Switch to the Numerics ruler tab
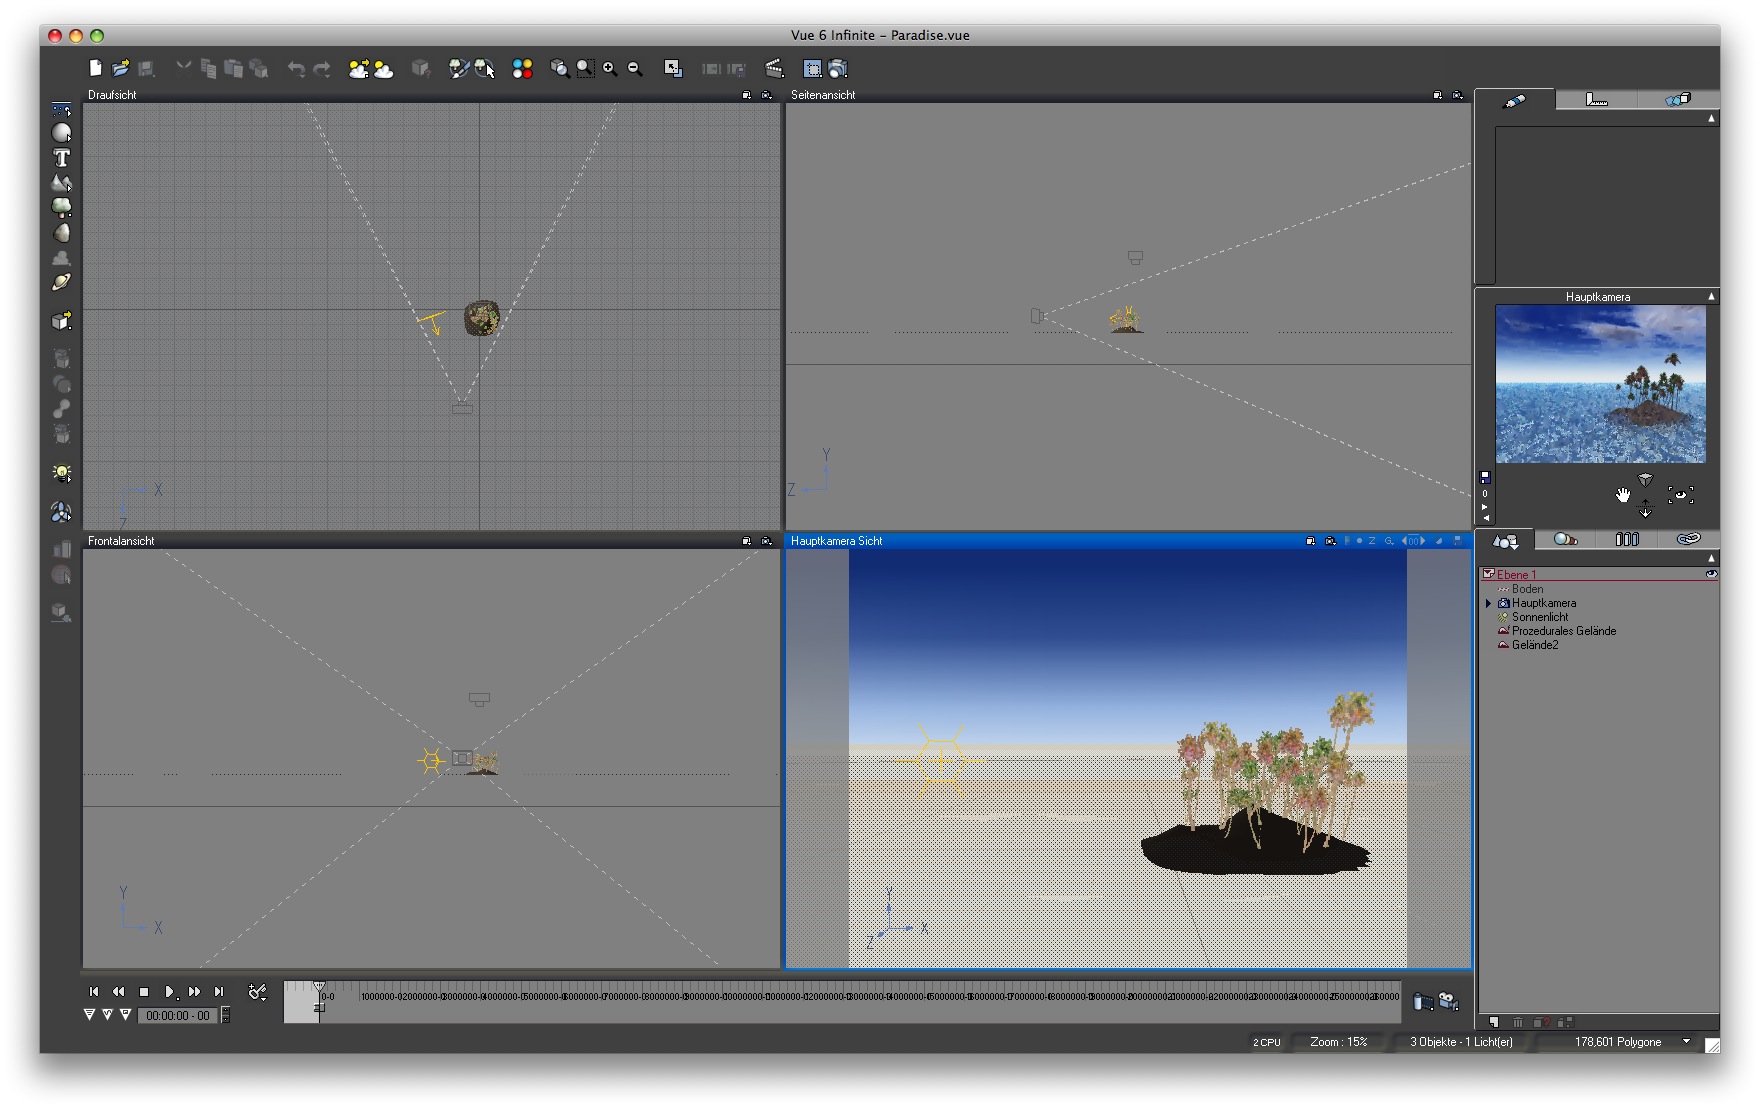Screen dimensions: 1760x1108 [1597, 99]
